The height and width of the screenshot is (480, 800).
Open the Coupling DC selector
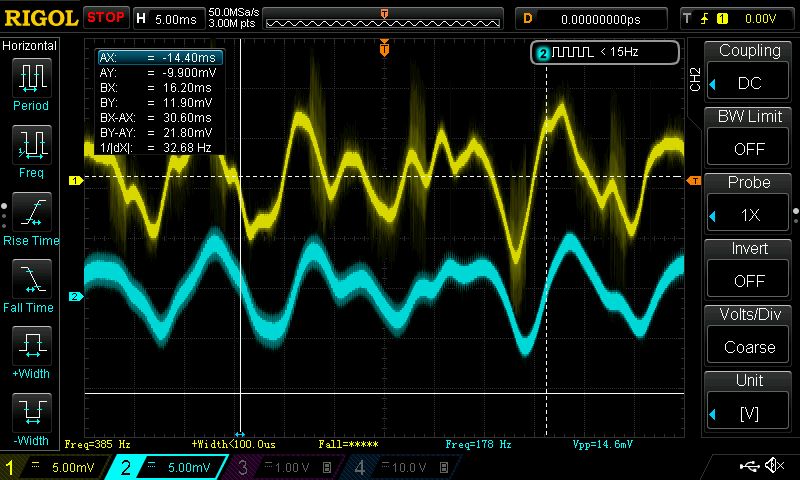[749, 69]
